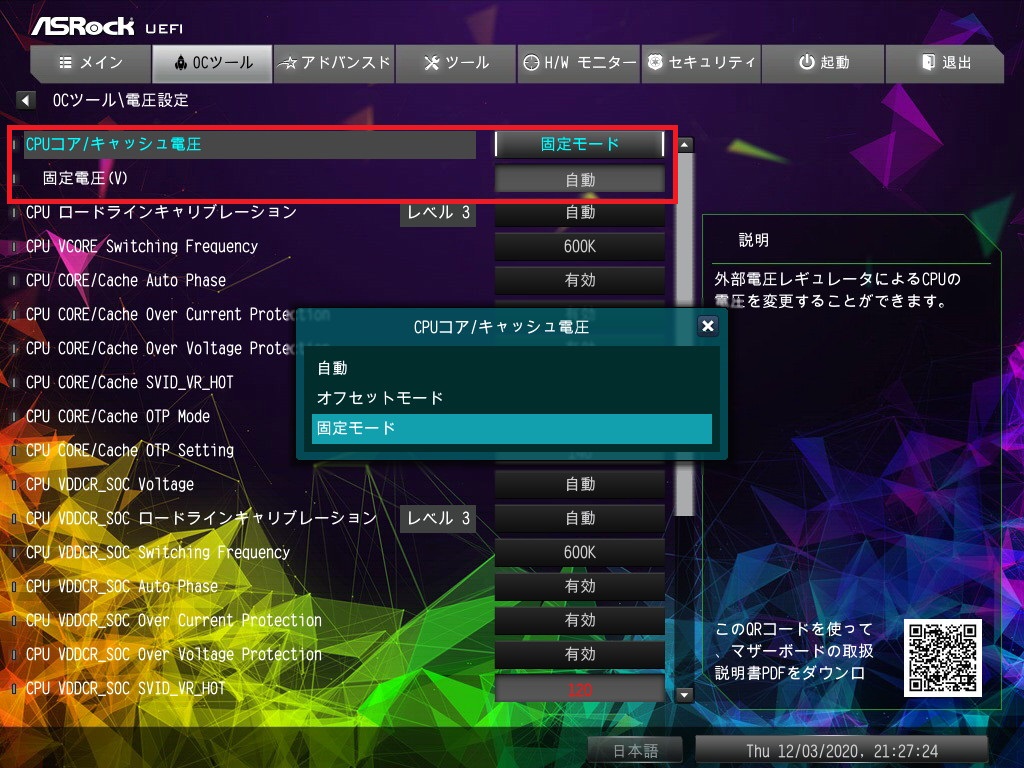Select CPU VDDCR_SOC Over Current Protection label
Screen dimensions: 1024x768
174,620
